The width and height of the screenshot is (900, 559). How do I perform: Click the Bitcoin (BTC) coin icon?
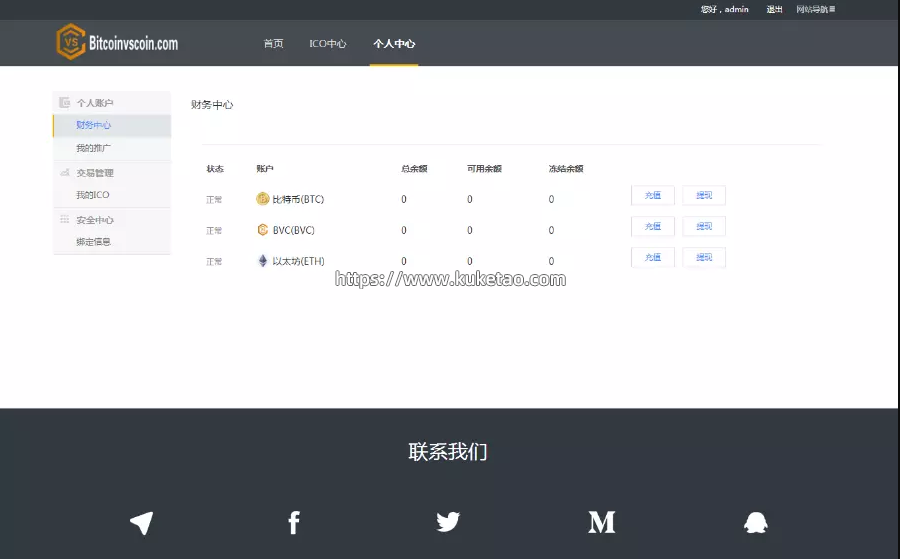tap(262, 199)
